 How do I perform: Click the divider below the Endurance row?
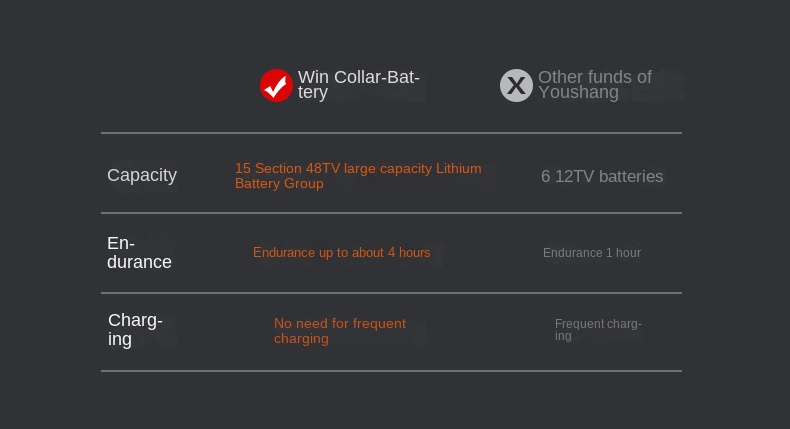pos(391,292)
